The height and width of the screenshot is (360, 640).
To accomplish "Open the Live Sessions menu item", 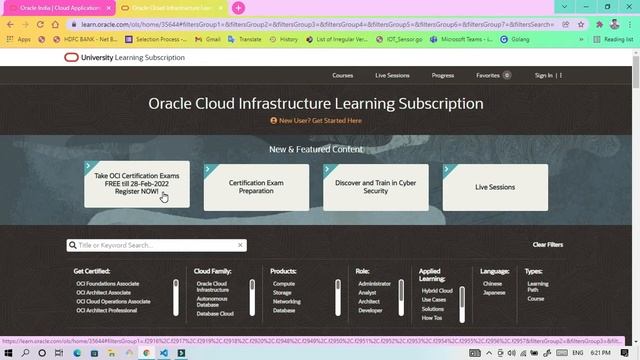I will 392,76.
